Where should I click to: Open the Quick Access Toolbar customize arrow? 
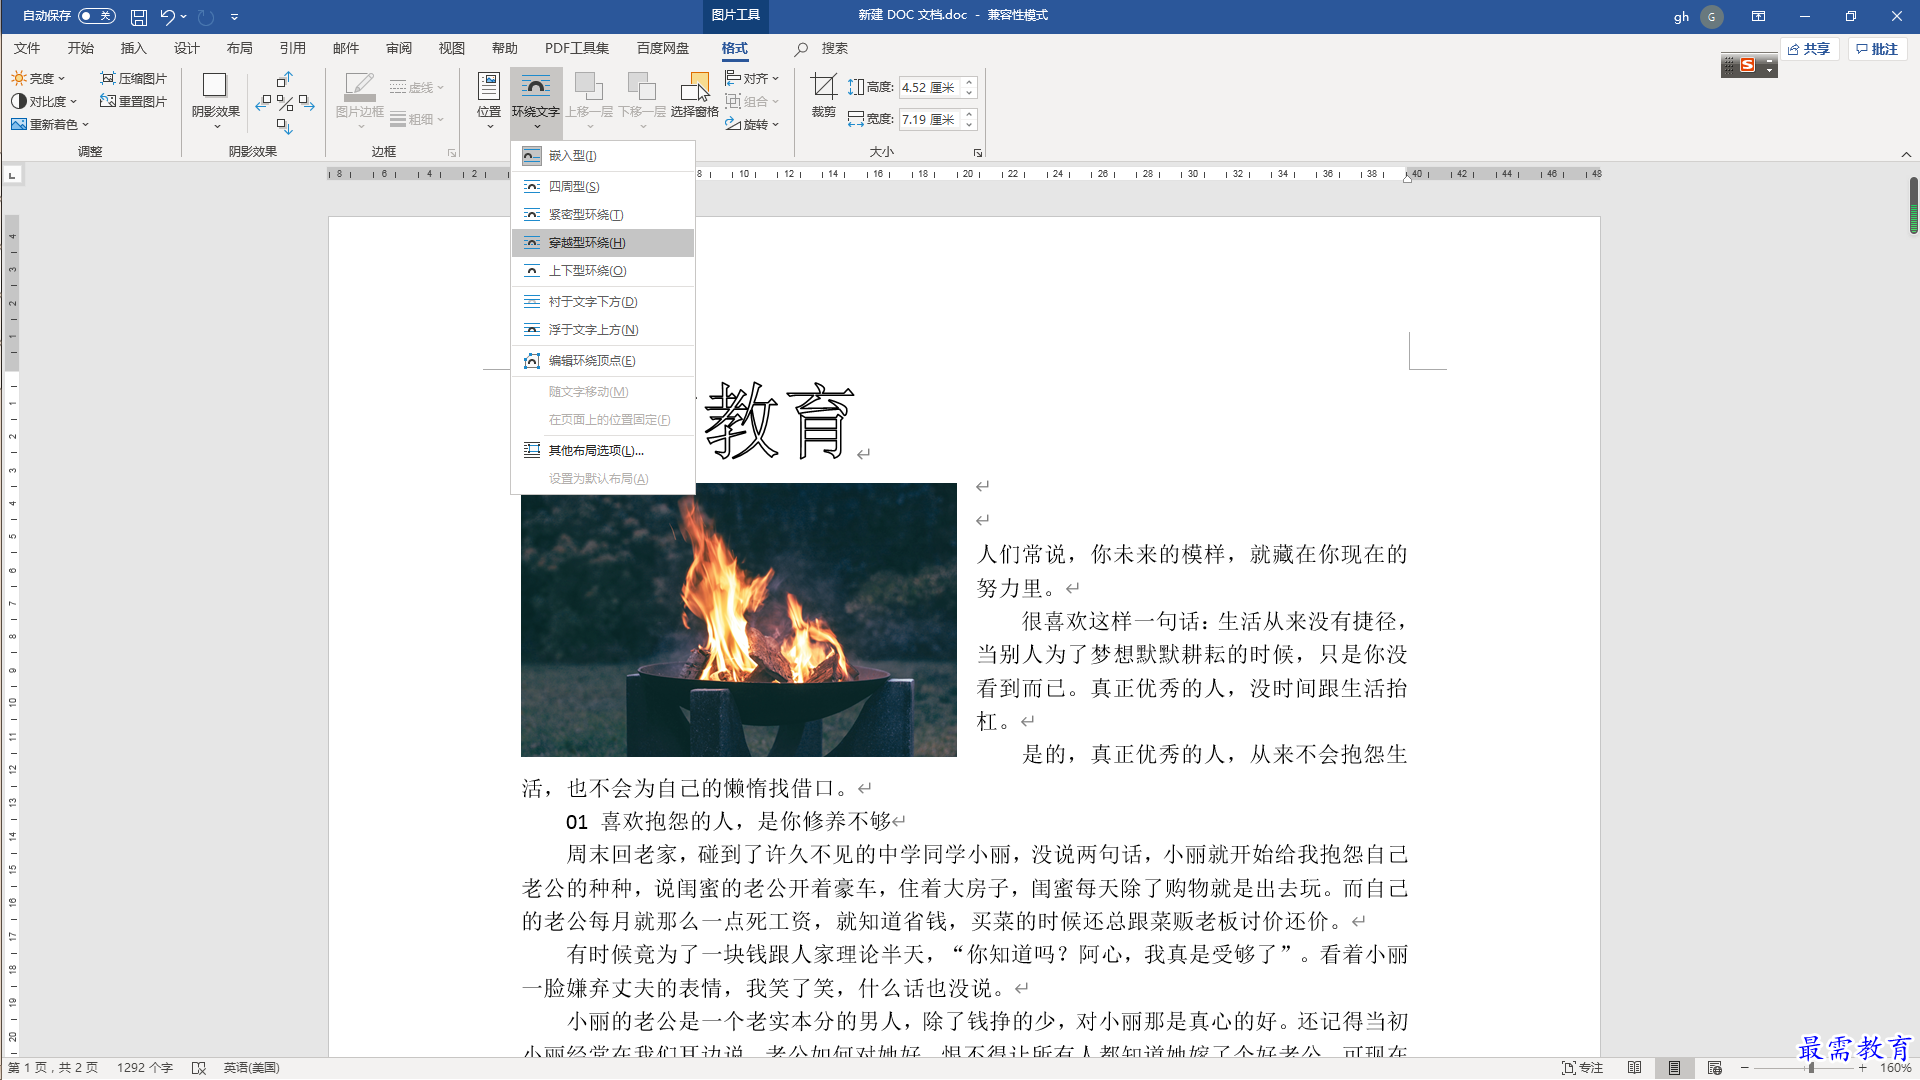[234, 17]
